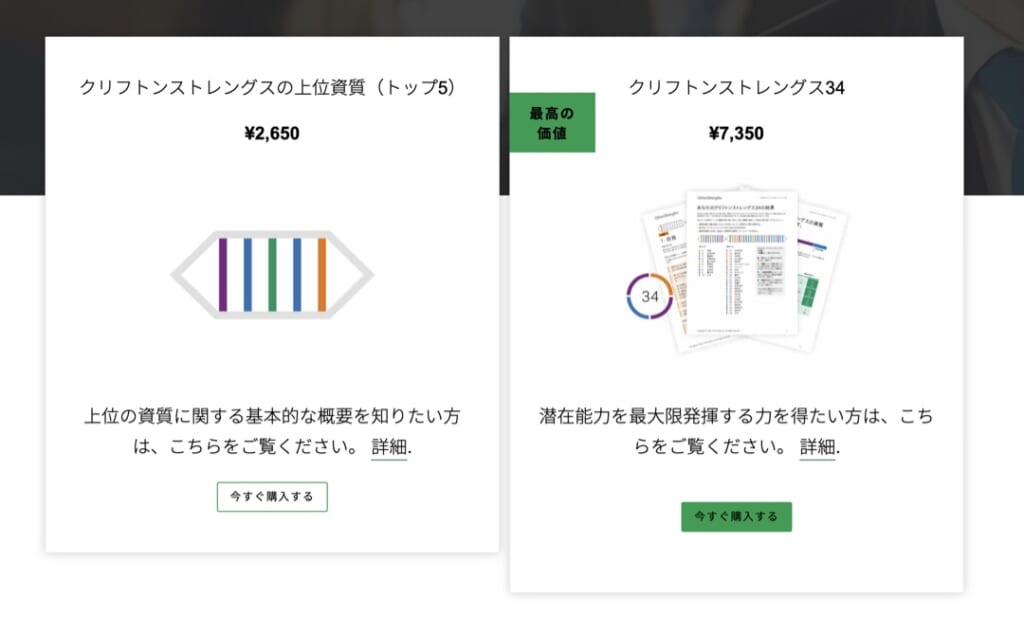
Task: Open 詳細 link in Top 5 card
Action: (x=389, y=447)
